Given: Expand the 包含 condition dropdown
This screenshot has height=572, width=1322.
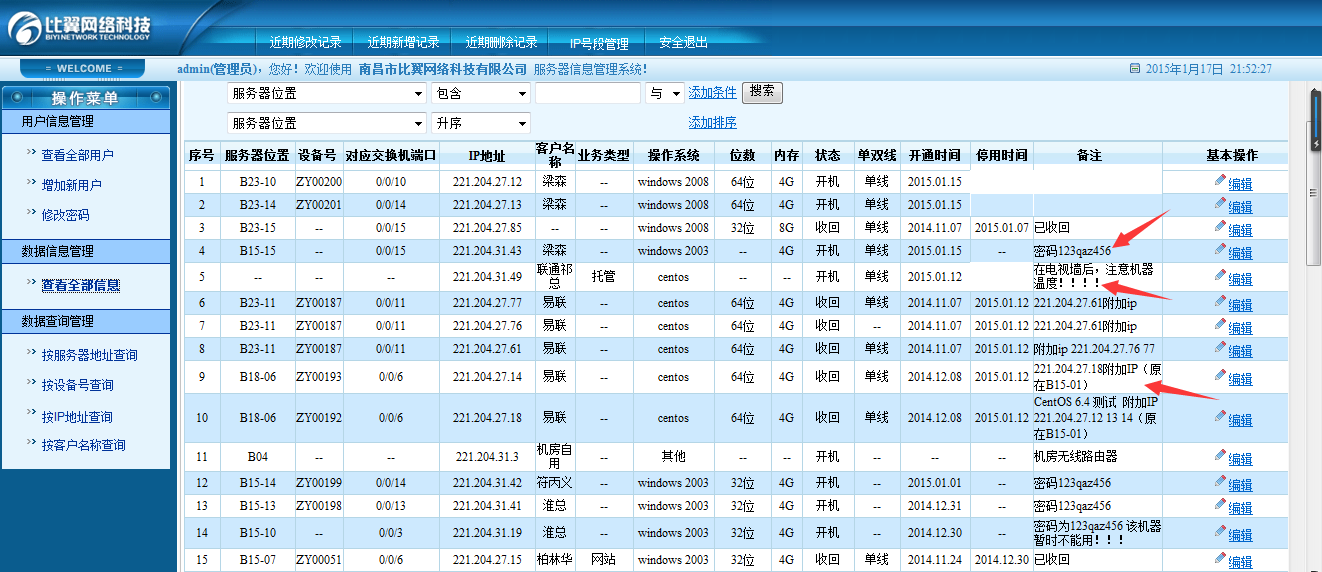Looking at the screenshot, I should [481, 93].
